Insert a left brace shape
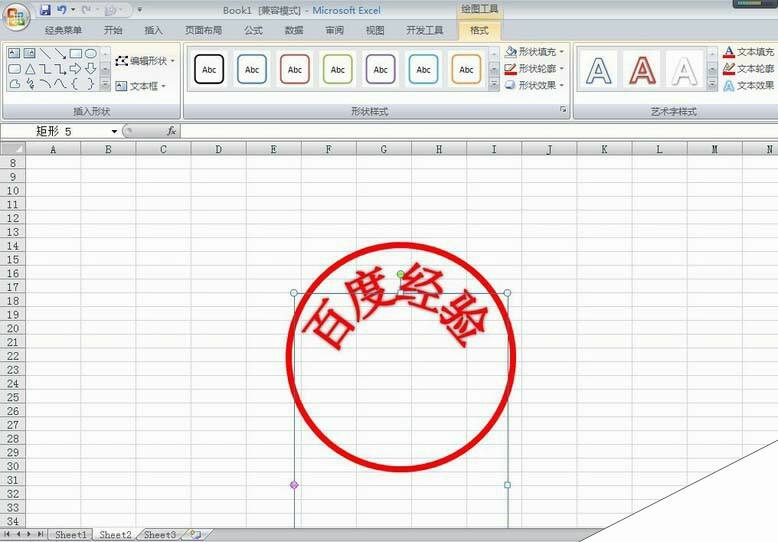This screenshot has width=778, height=542. point(75,84)
